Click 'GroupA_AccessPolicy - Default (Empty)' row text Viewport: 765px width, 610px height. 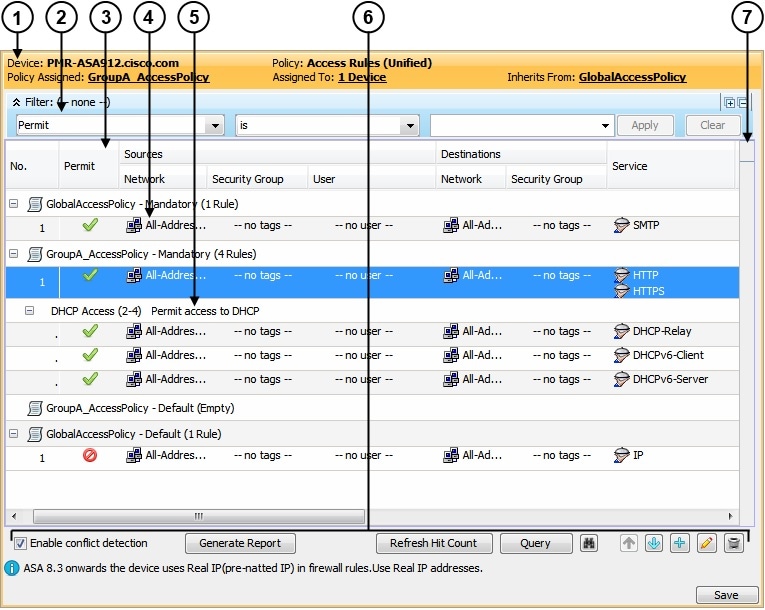pyautogui.click(x=140, y=408)
